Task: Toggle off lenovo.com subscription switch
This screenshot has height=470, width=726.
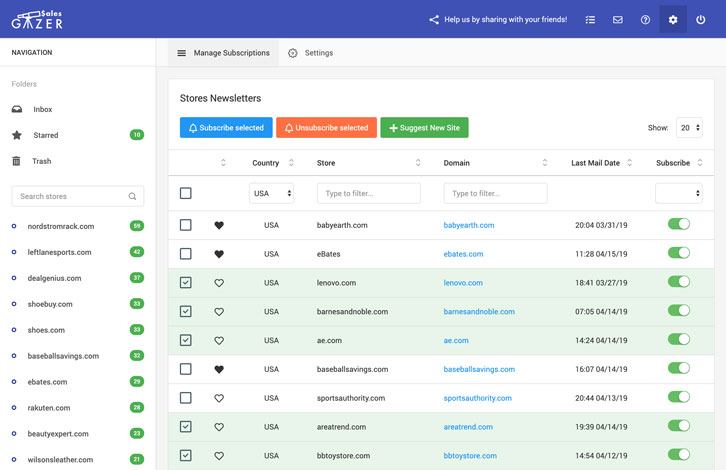Action: [679, 282]
